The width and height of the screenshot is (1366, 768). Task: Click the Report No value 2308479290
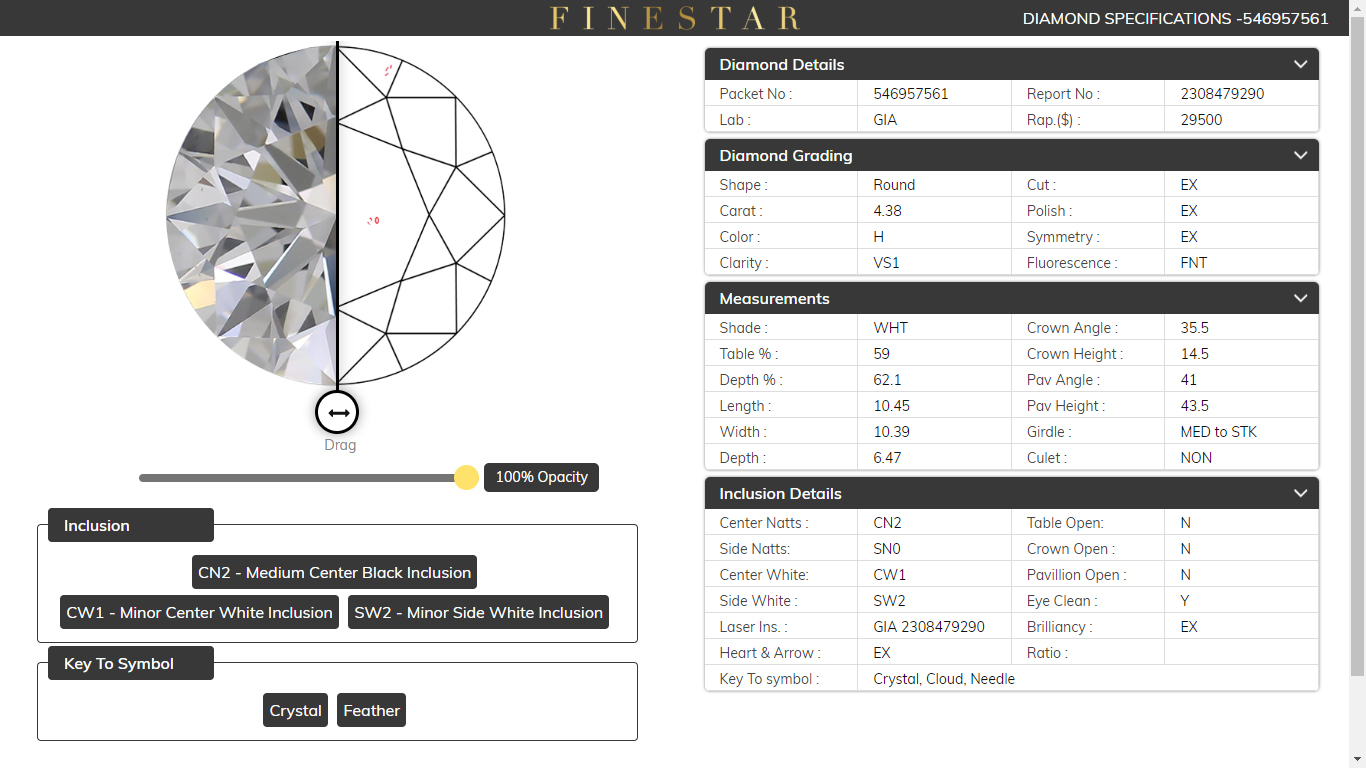(1222, 93)
